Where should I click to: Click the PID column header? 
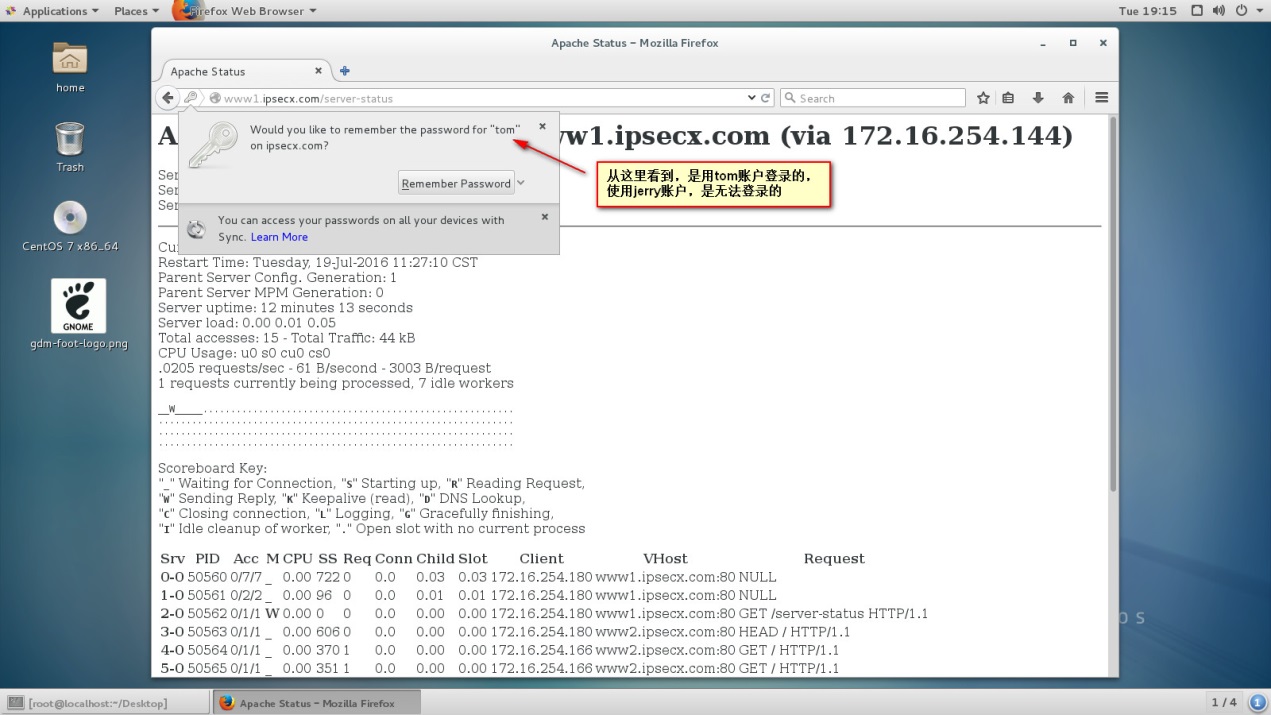point(207,559)
